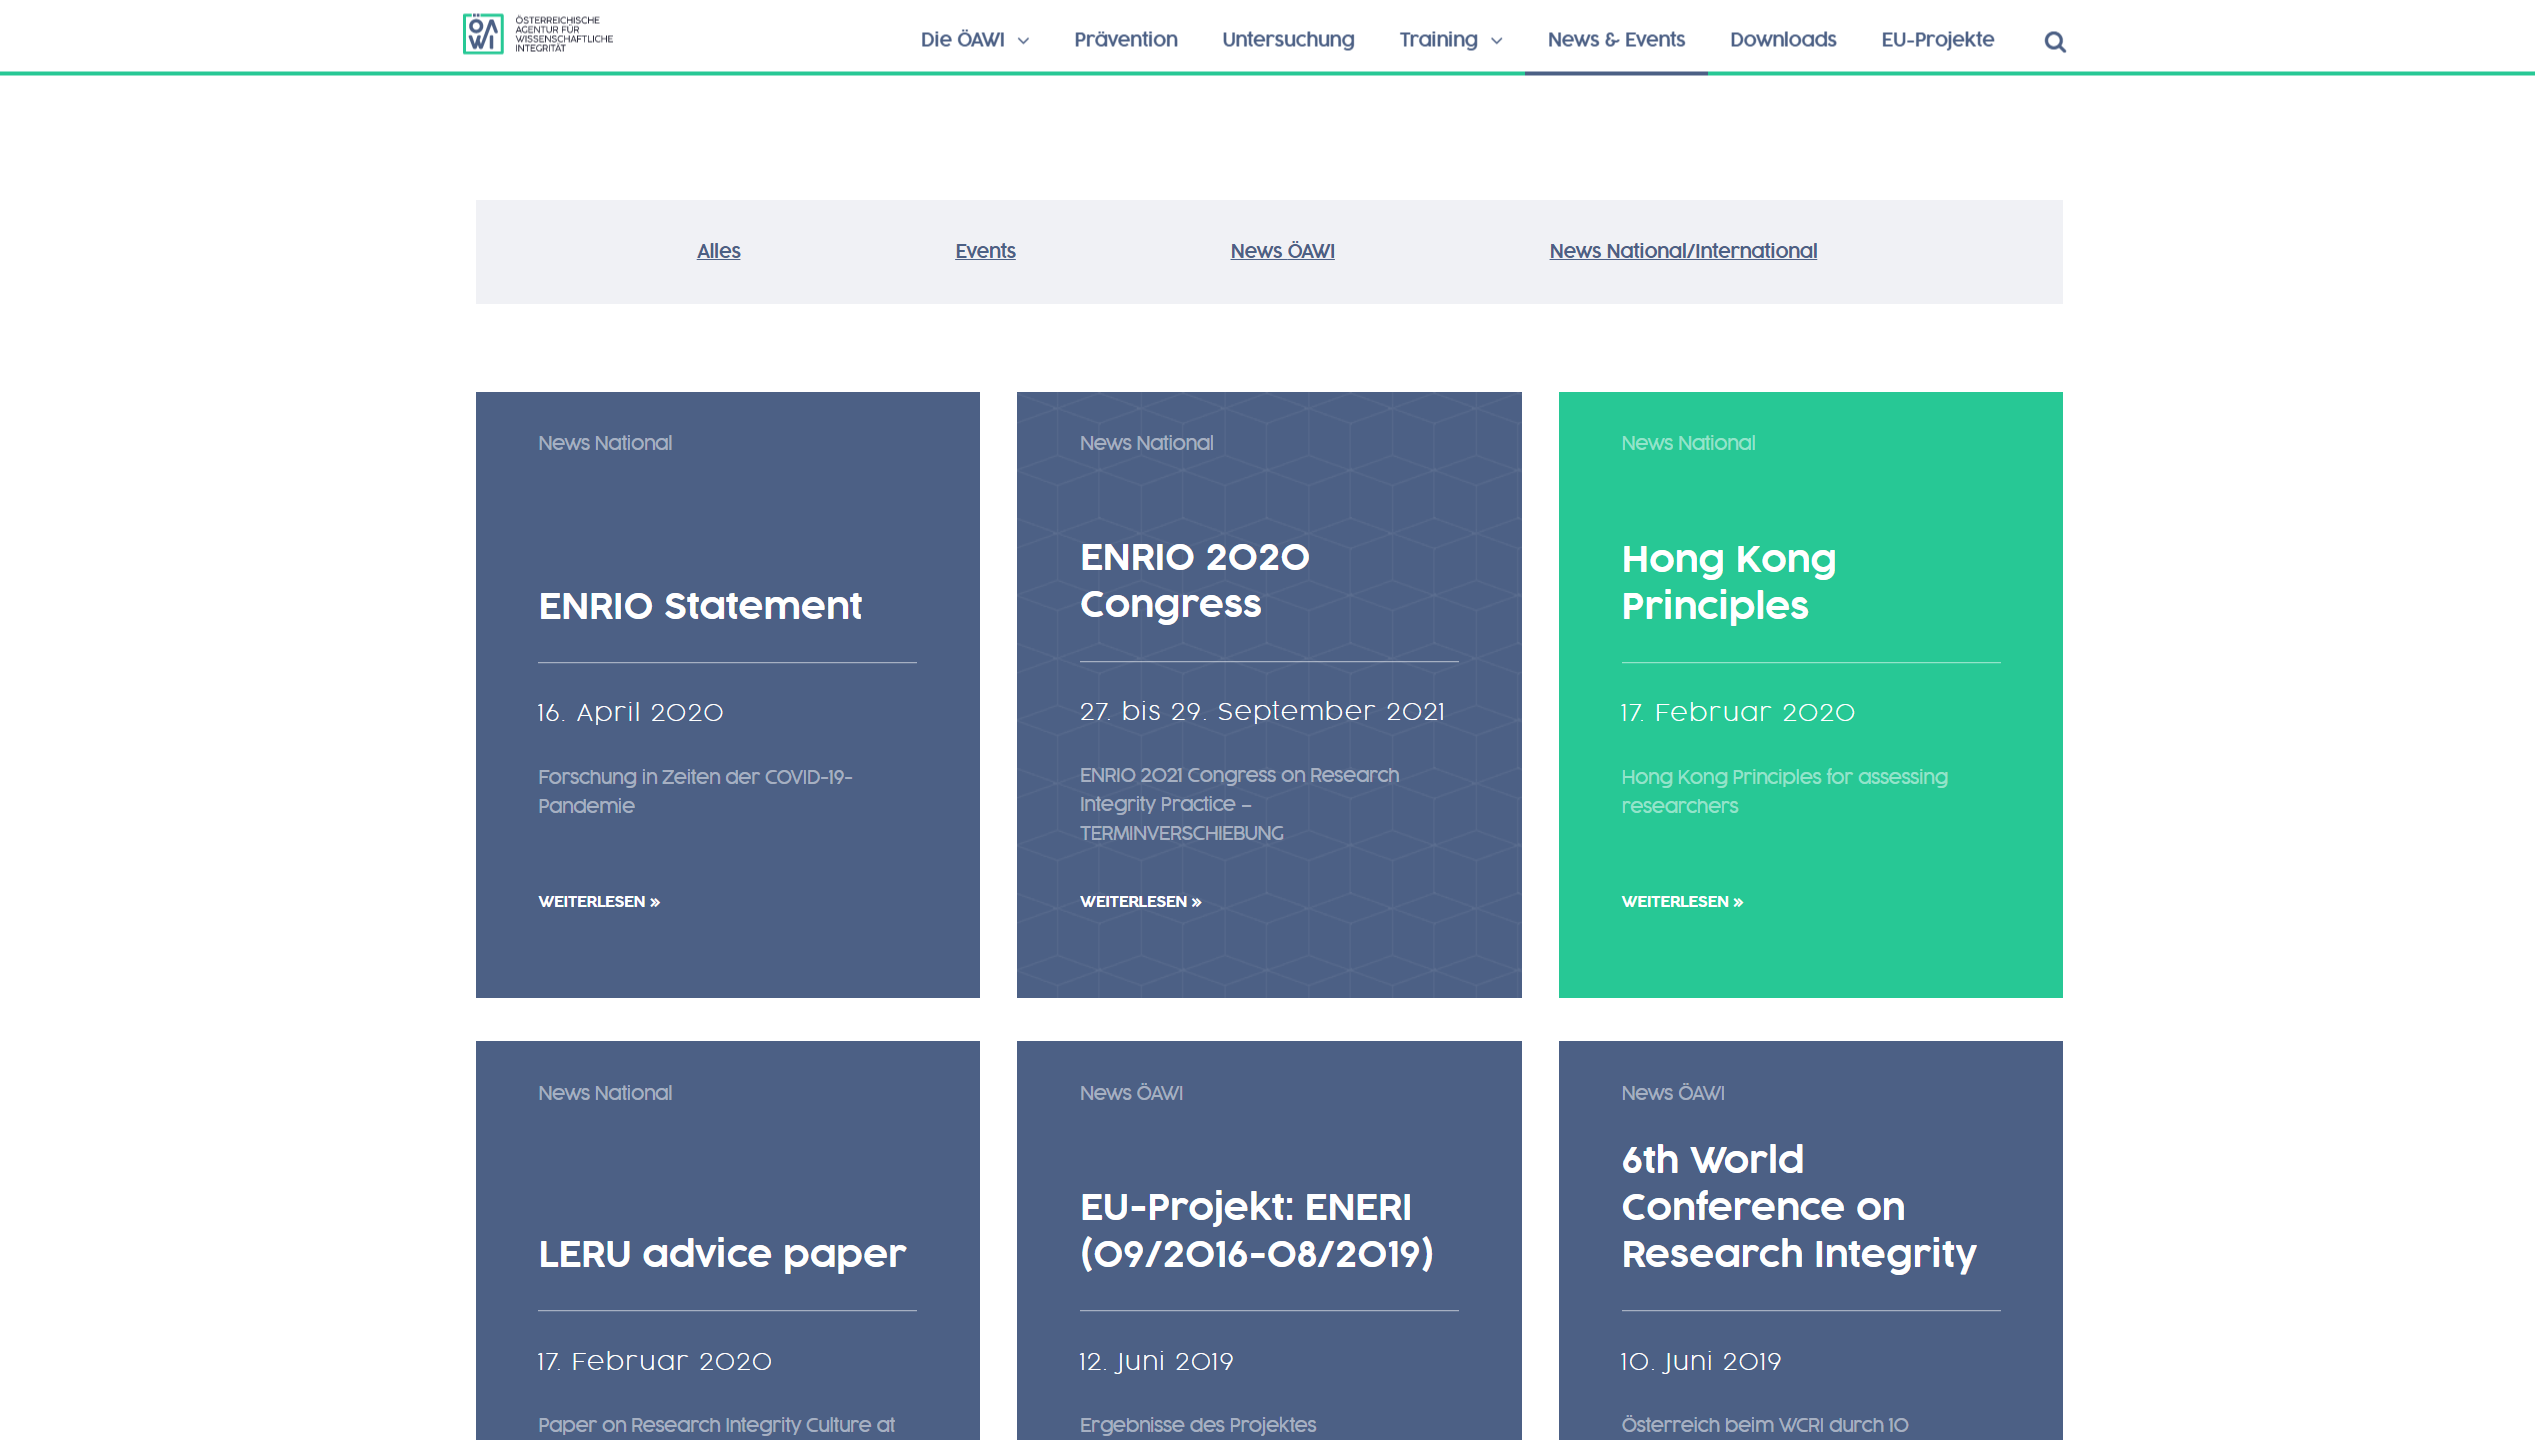2535x1440 pixels.
Task: Click the Die ÖAWI menu label
Action: click(x=962, y=39)
